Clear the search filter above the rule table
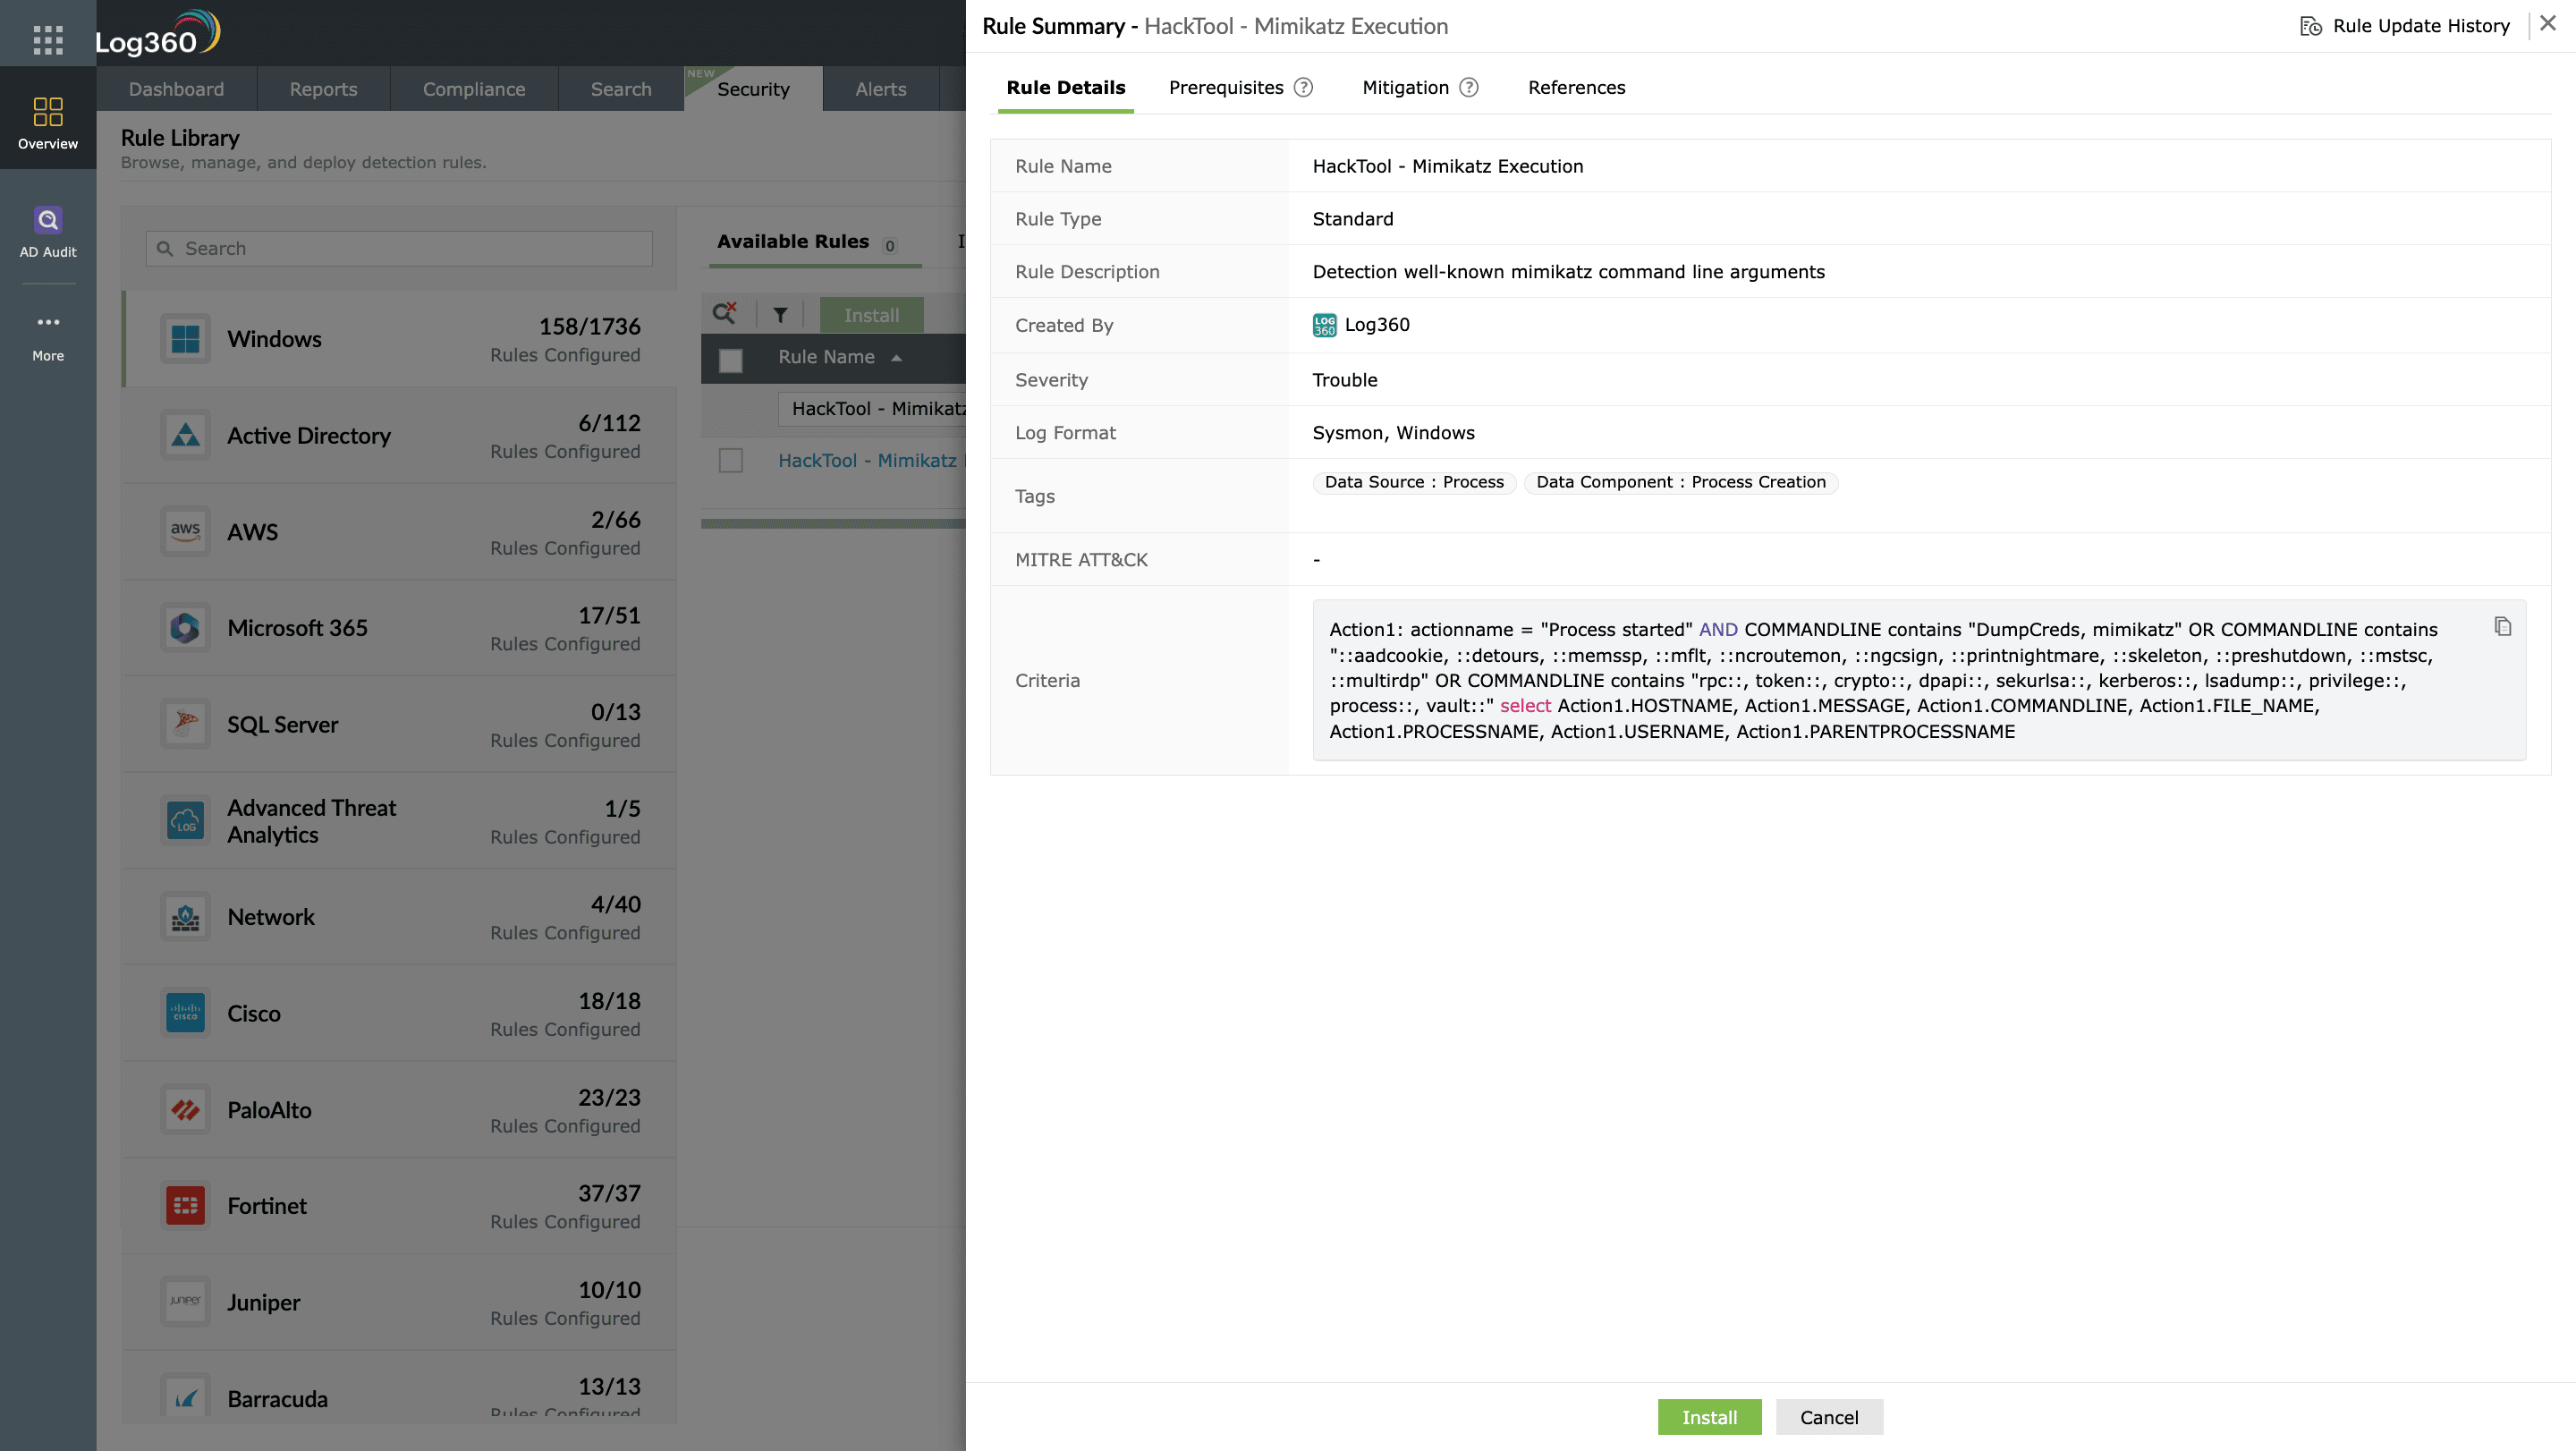This screenshot has width=2576, height=1451. (x=726, y=314)
